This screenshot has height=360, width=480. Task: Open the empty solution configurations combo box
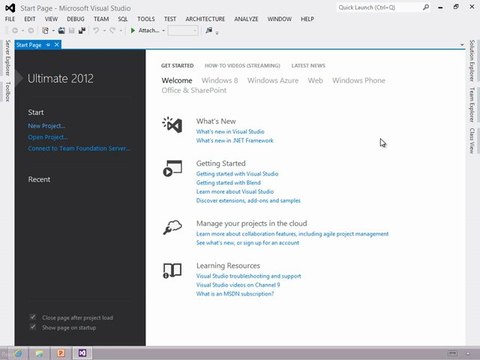click(x=183, y=31)
